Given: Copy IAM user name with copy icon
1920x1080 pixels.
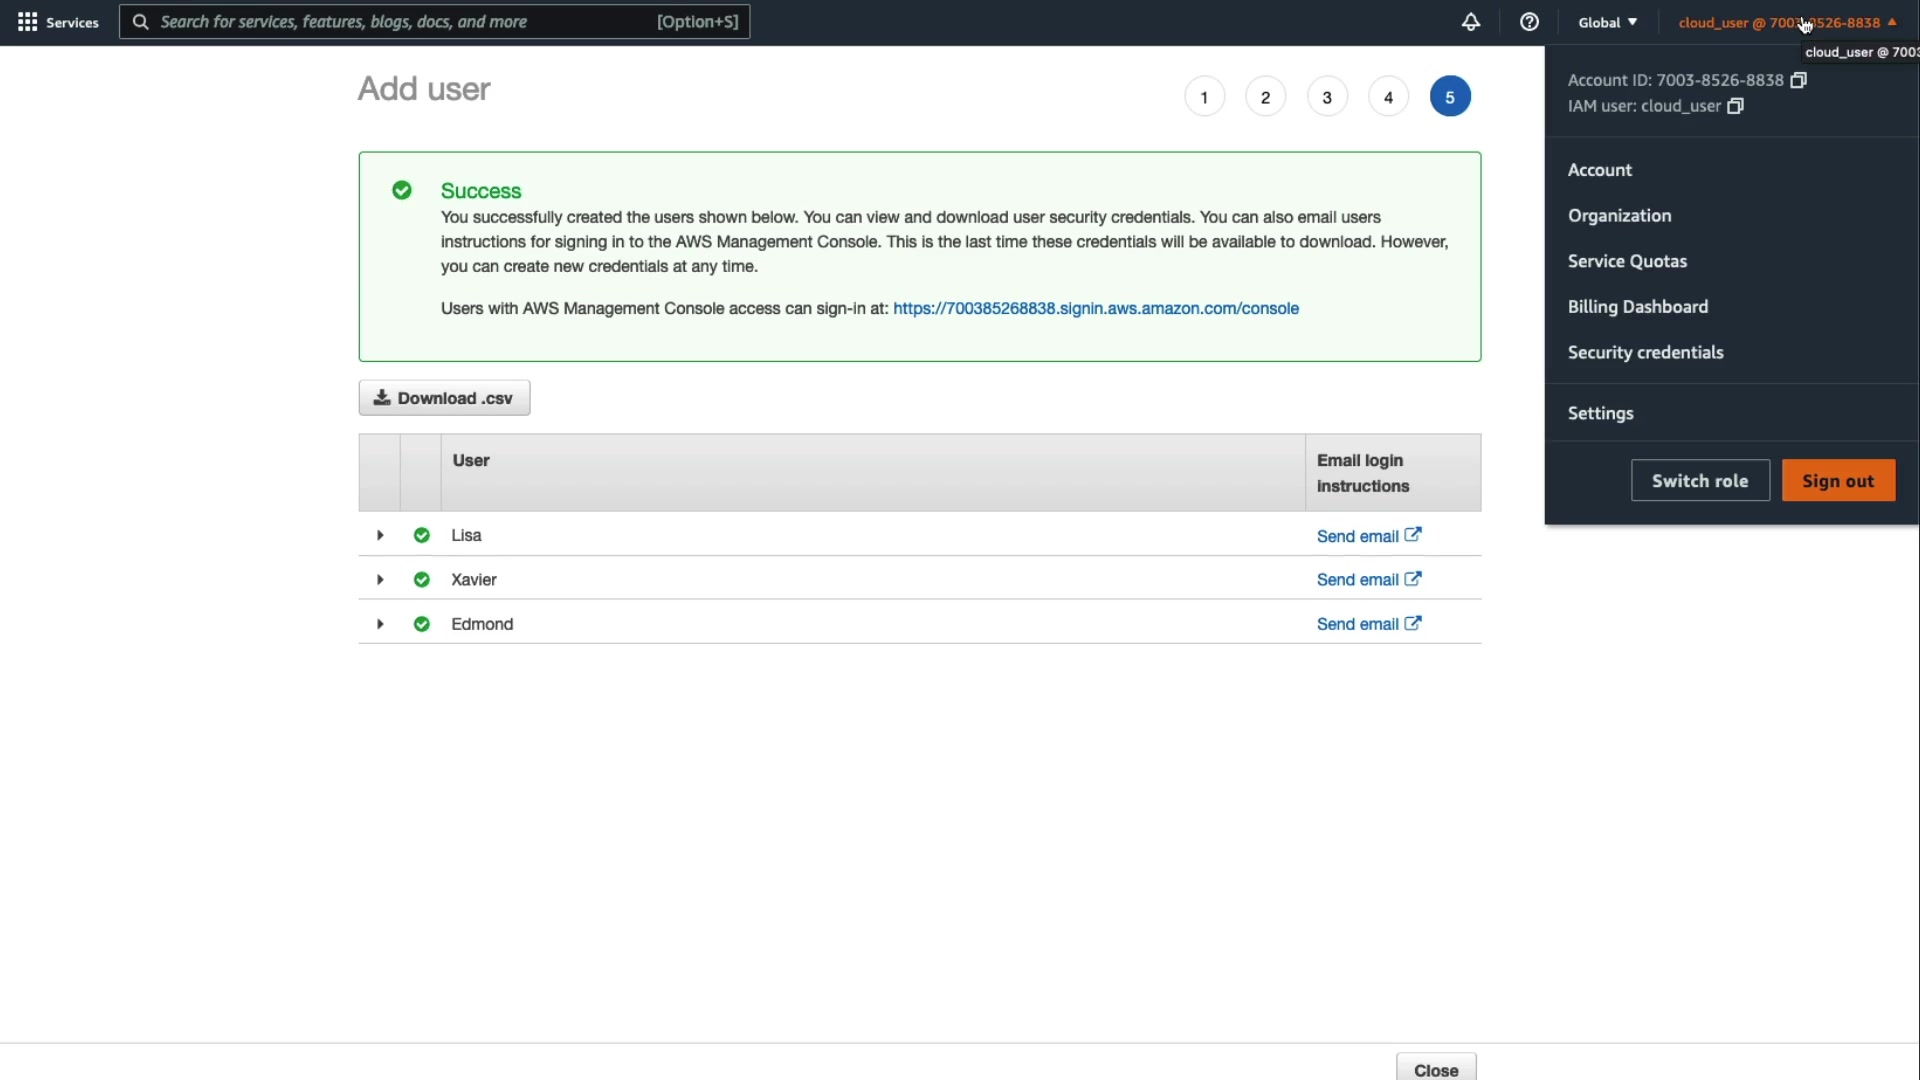Looking at the screenshot, I should [x=1735, y=106].
